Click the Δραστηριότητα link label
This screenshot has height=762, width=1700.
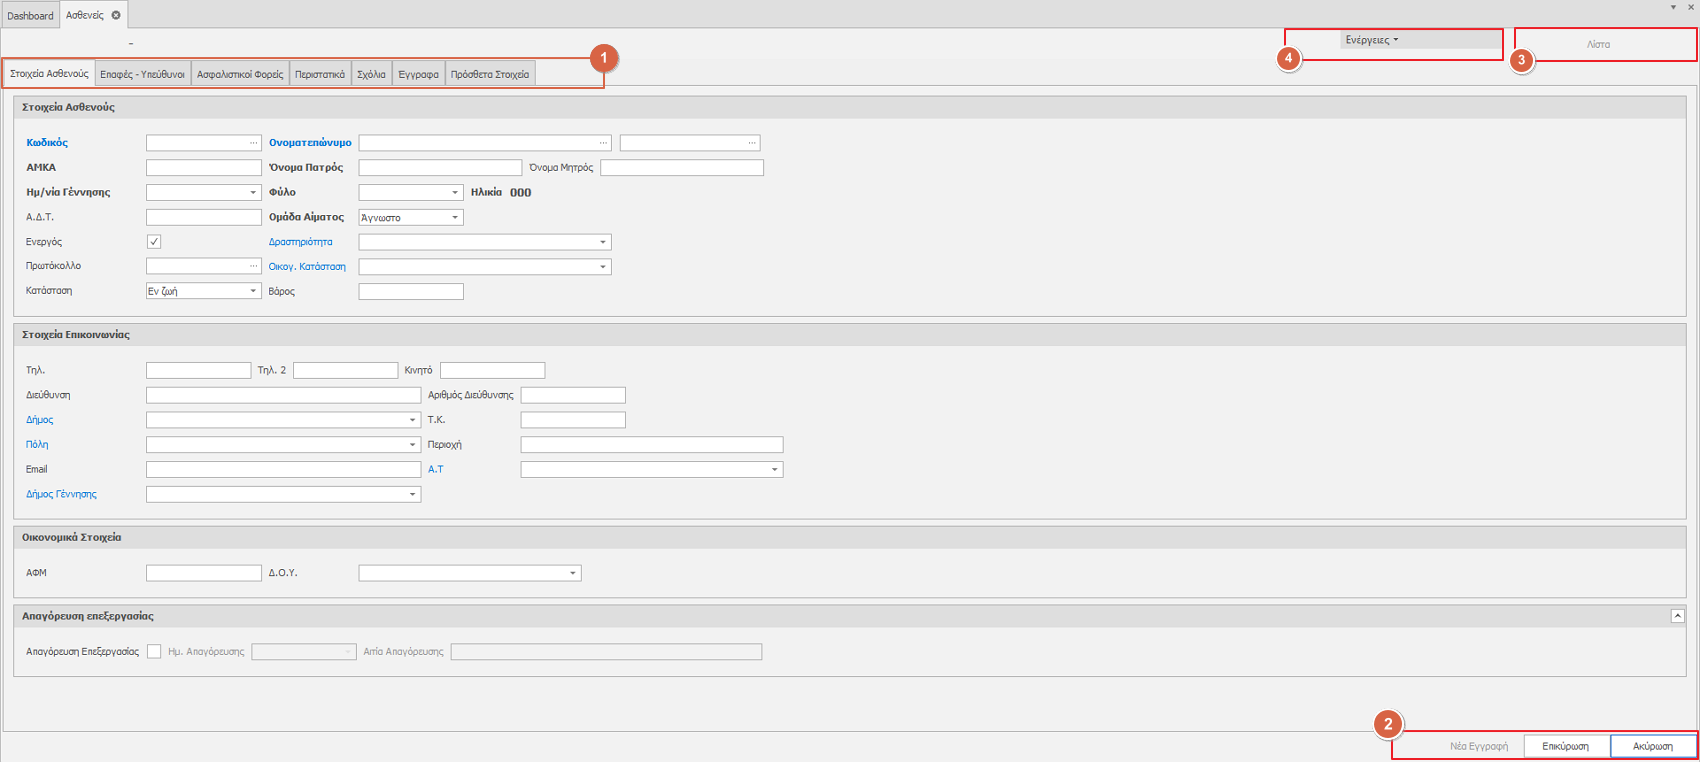pos(300,242)
